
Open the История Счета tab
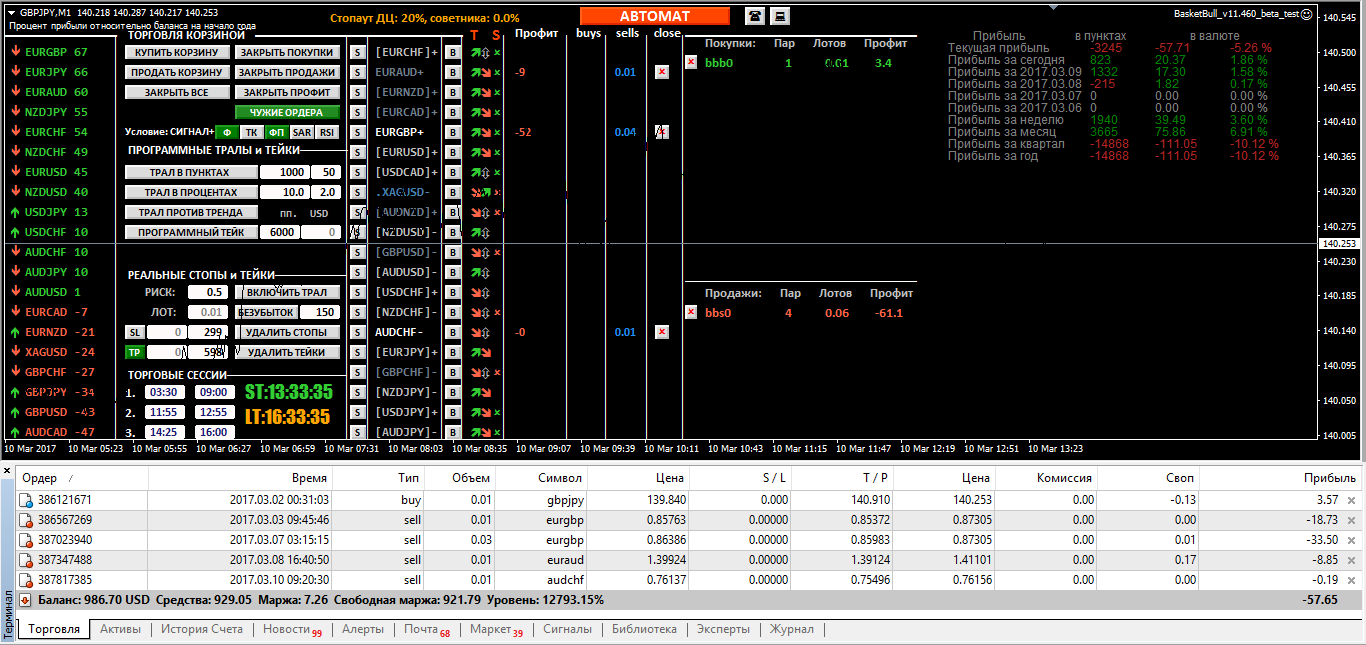(202, 629)
